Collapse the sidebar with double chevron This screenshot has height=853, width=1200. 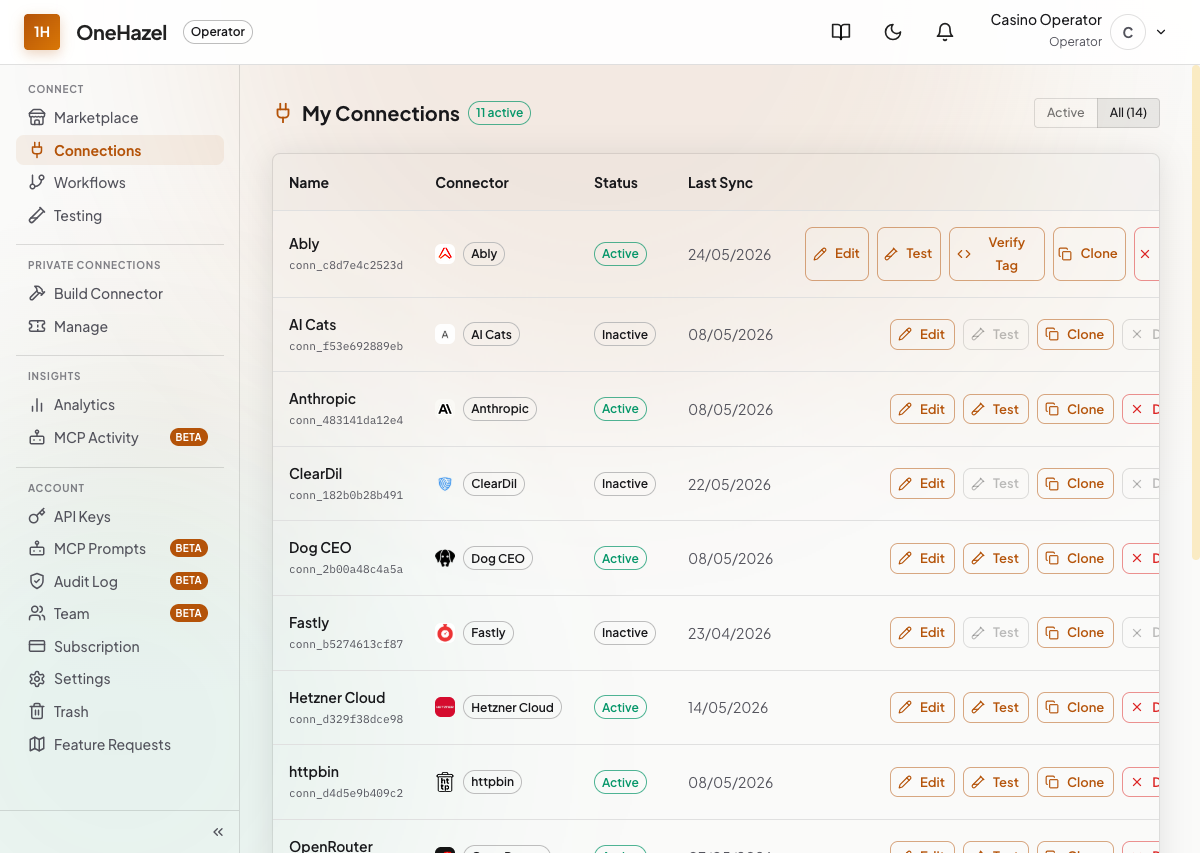tap(218, 832)
